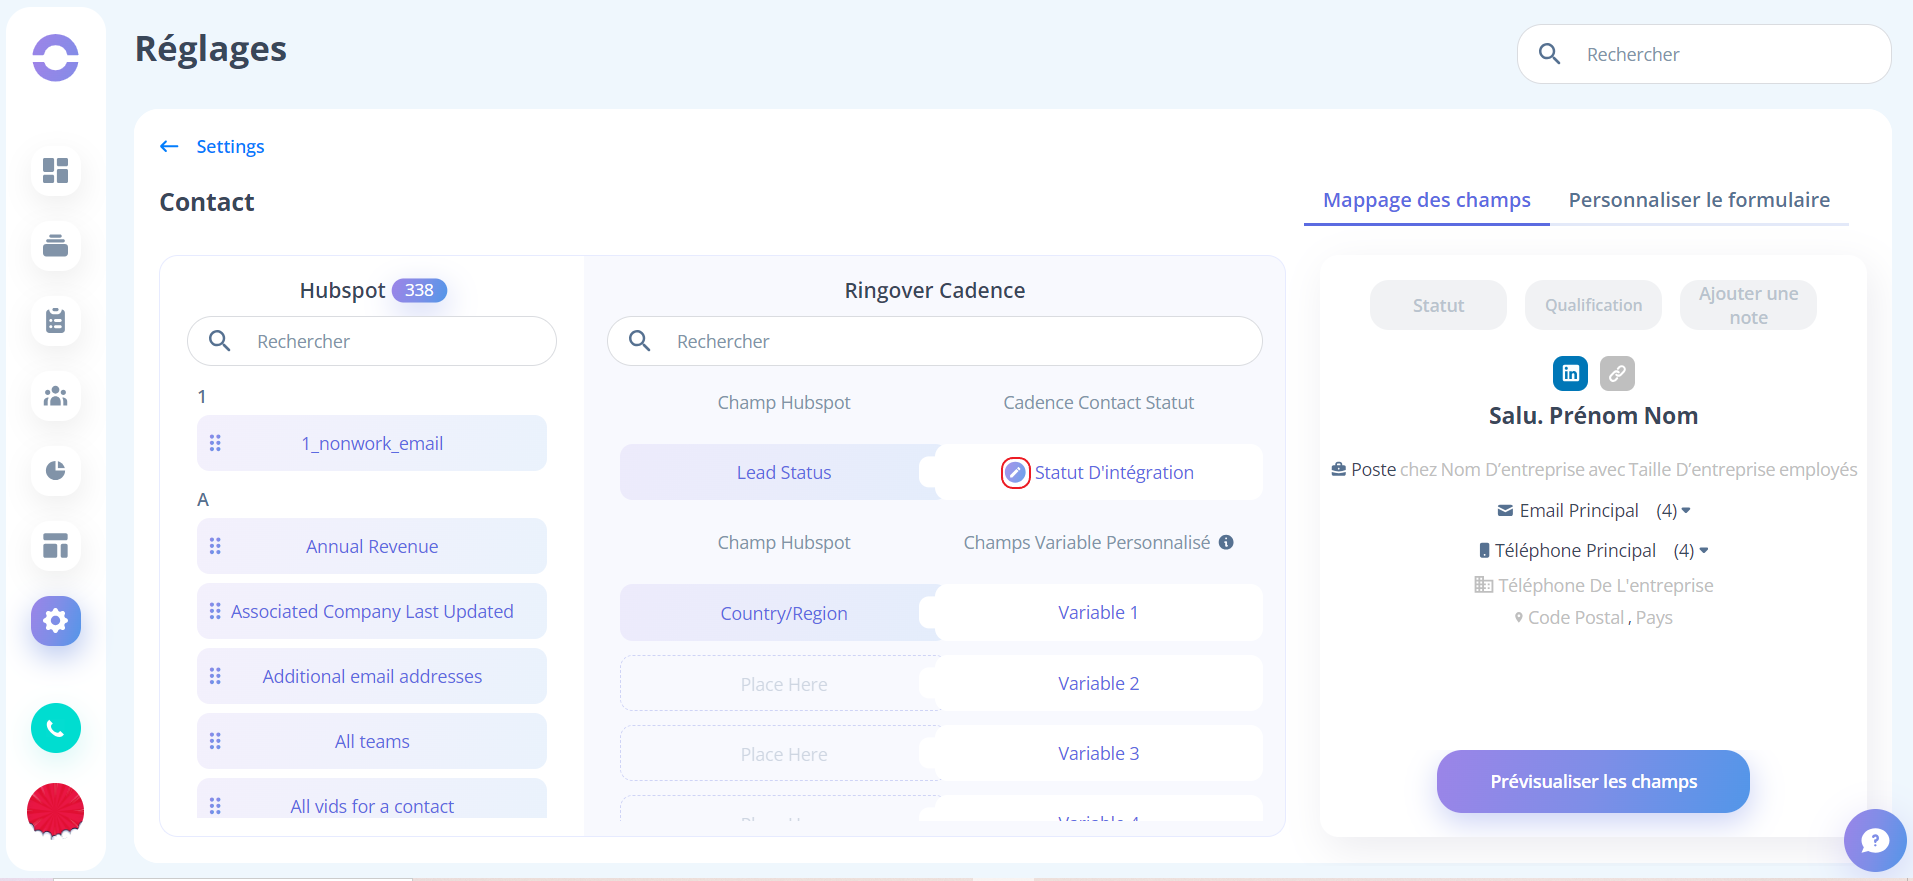Click the edit pencil icon for Statut D'intégration
Image resolution: width=1913 pixels, height=881 pixels.
(x=1015, y=473)
